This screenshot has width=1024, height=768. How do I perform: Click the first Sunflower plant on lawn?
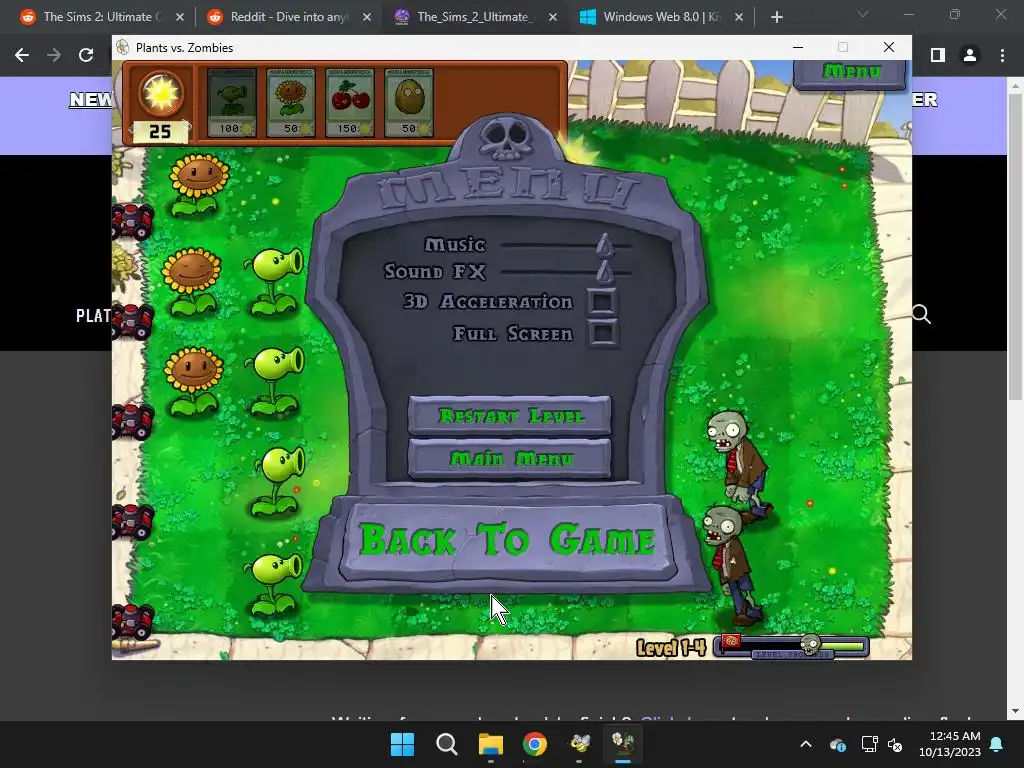click(x=198, y=185)
